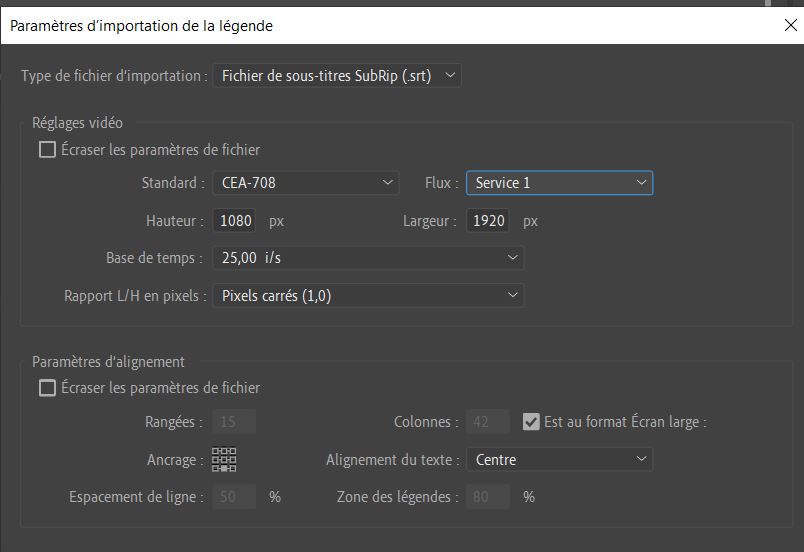Click the Réglages vidéo section label
The width and height of the screenshot is (804, 552).
pyautogui.click(x=77, y=123)
